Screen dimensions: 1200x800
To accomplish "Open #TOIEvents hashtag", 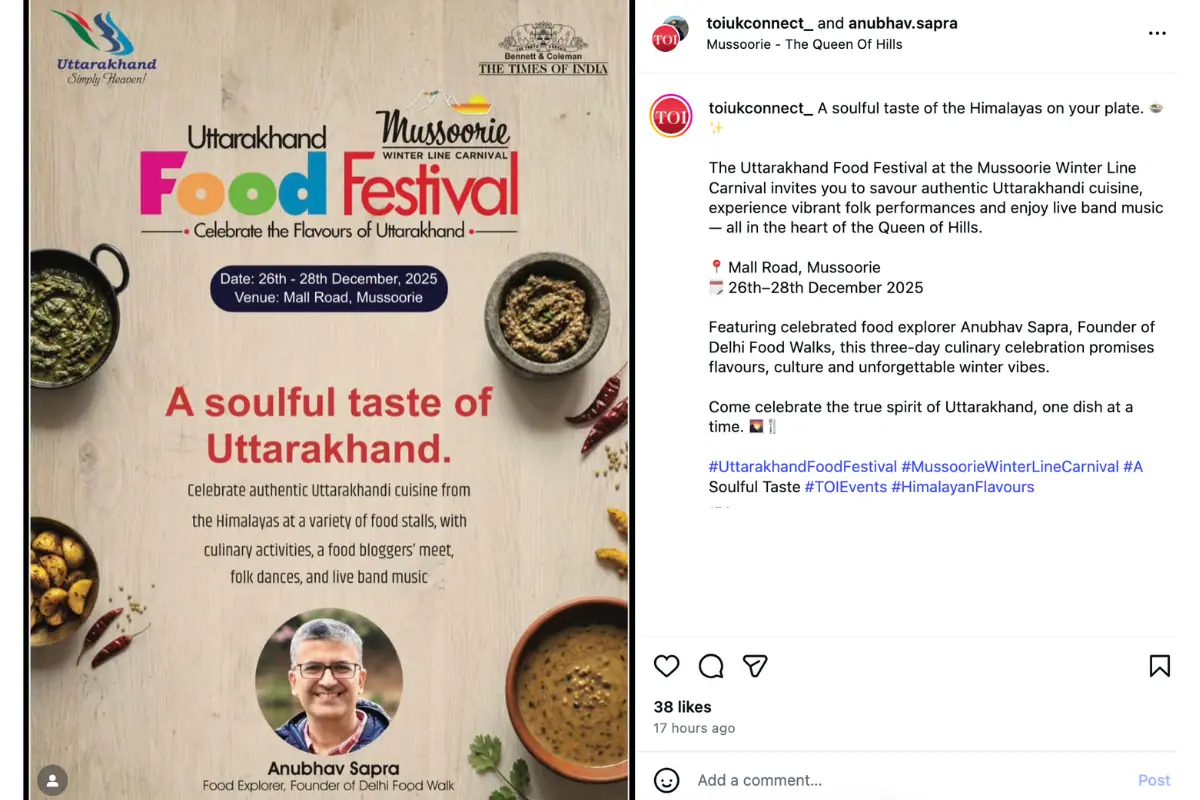I will (846, 487).
